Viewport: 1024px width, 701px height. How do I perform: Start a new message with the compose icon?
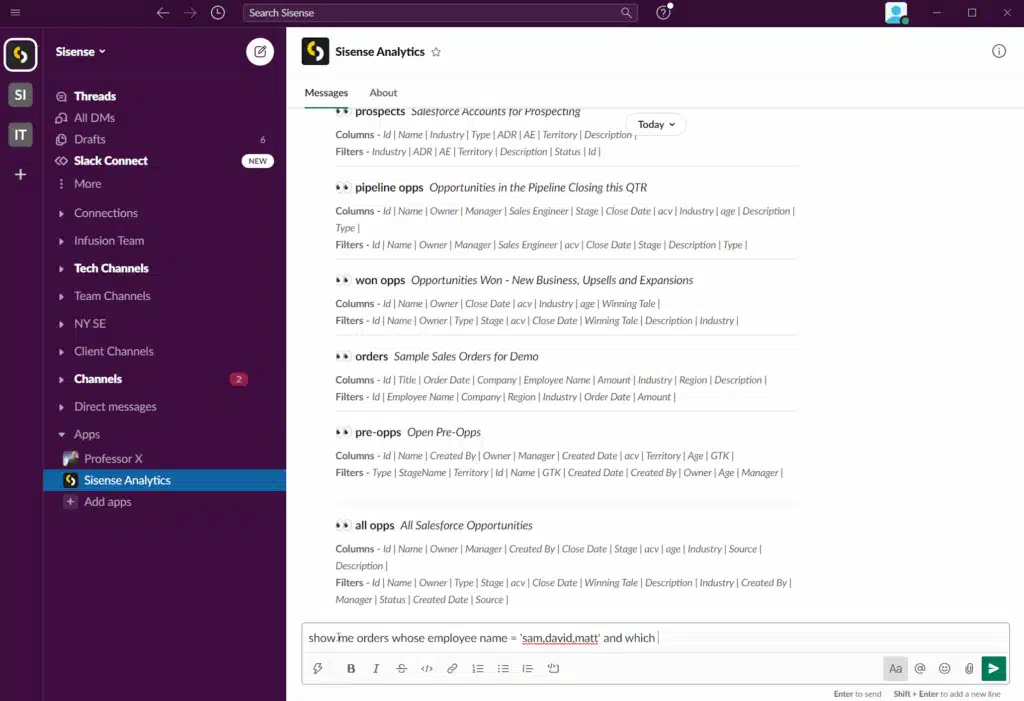click(x=259, y=51)
